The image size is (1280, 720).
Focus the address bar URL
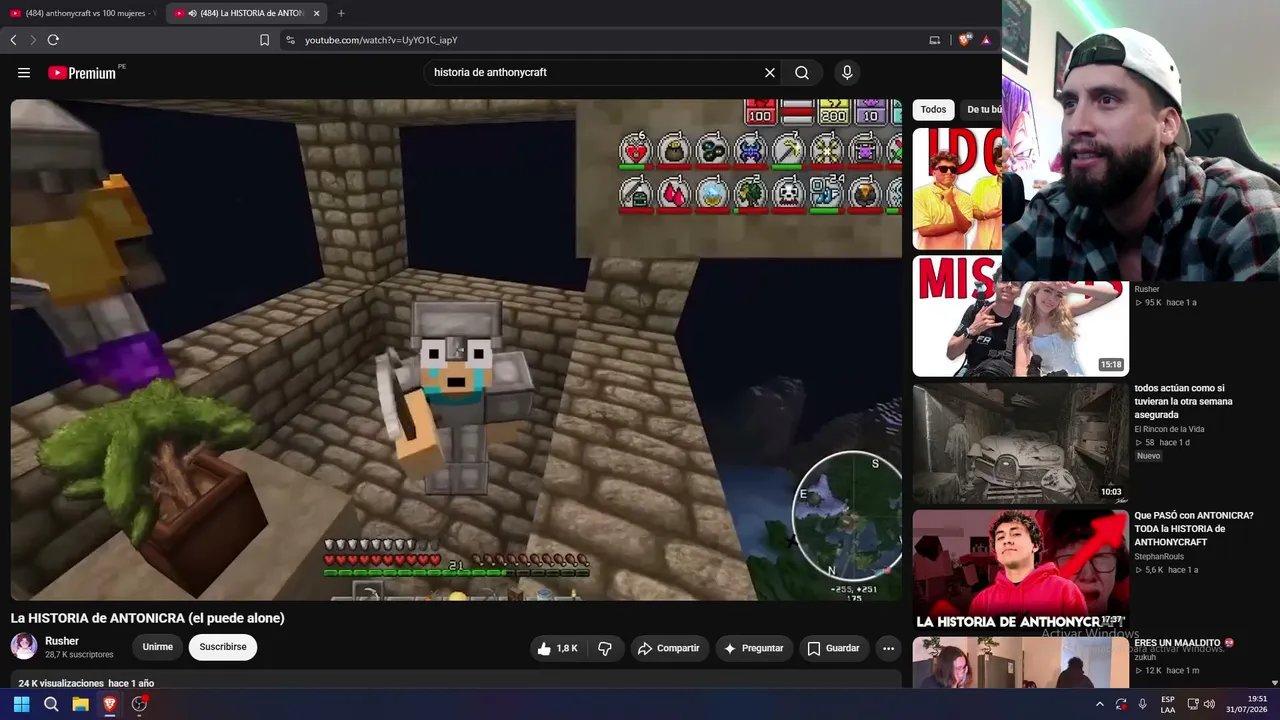(x=381, y=40)
